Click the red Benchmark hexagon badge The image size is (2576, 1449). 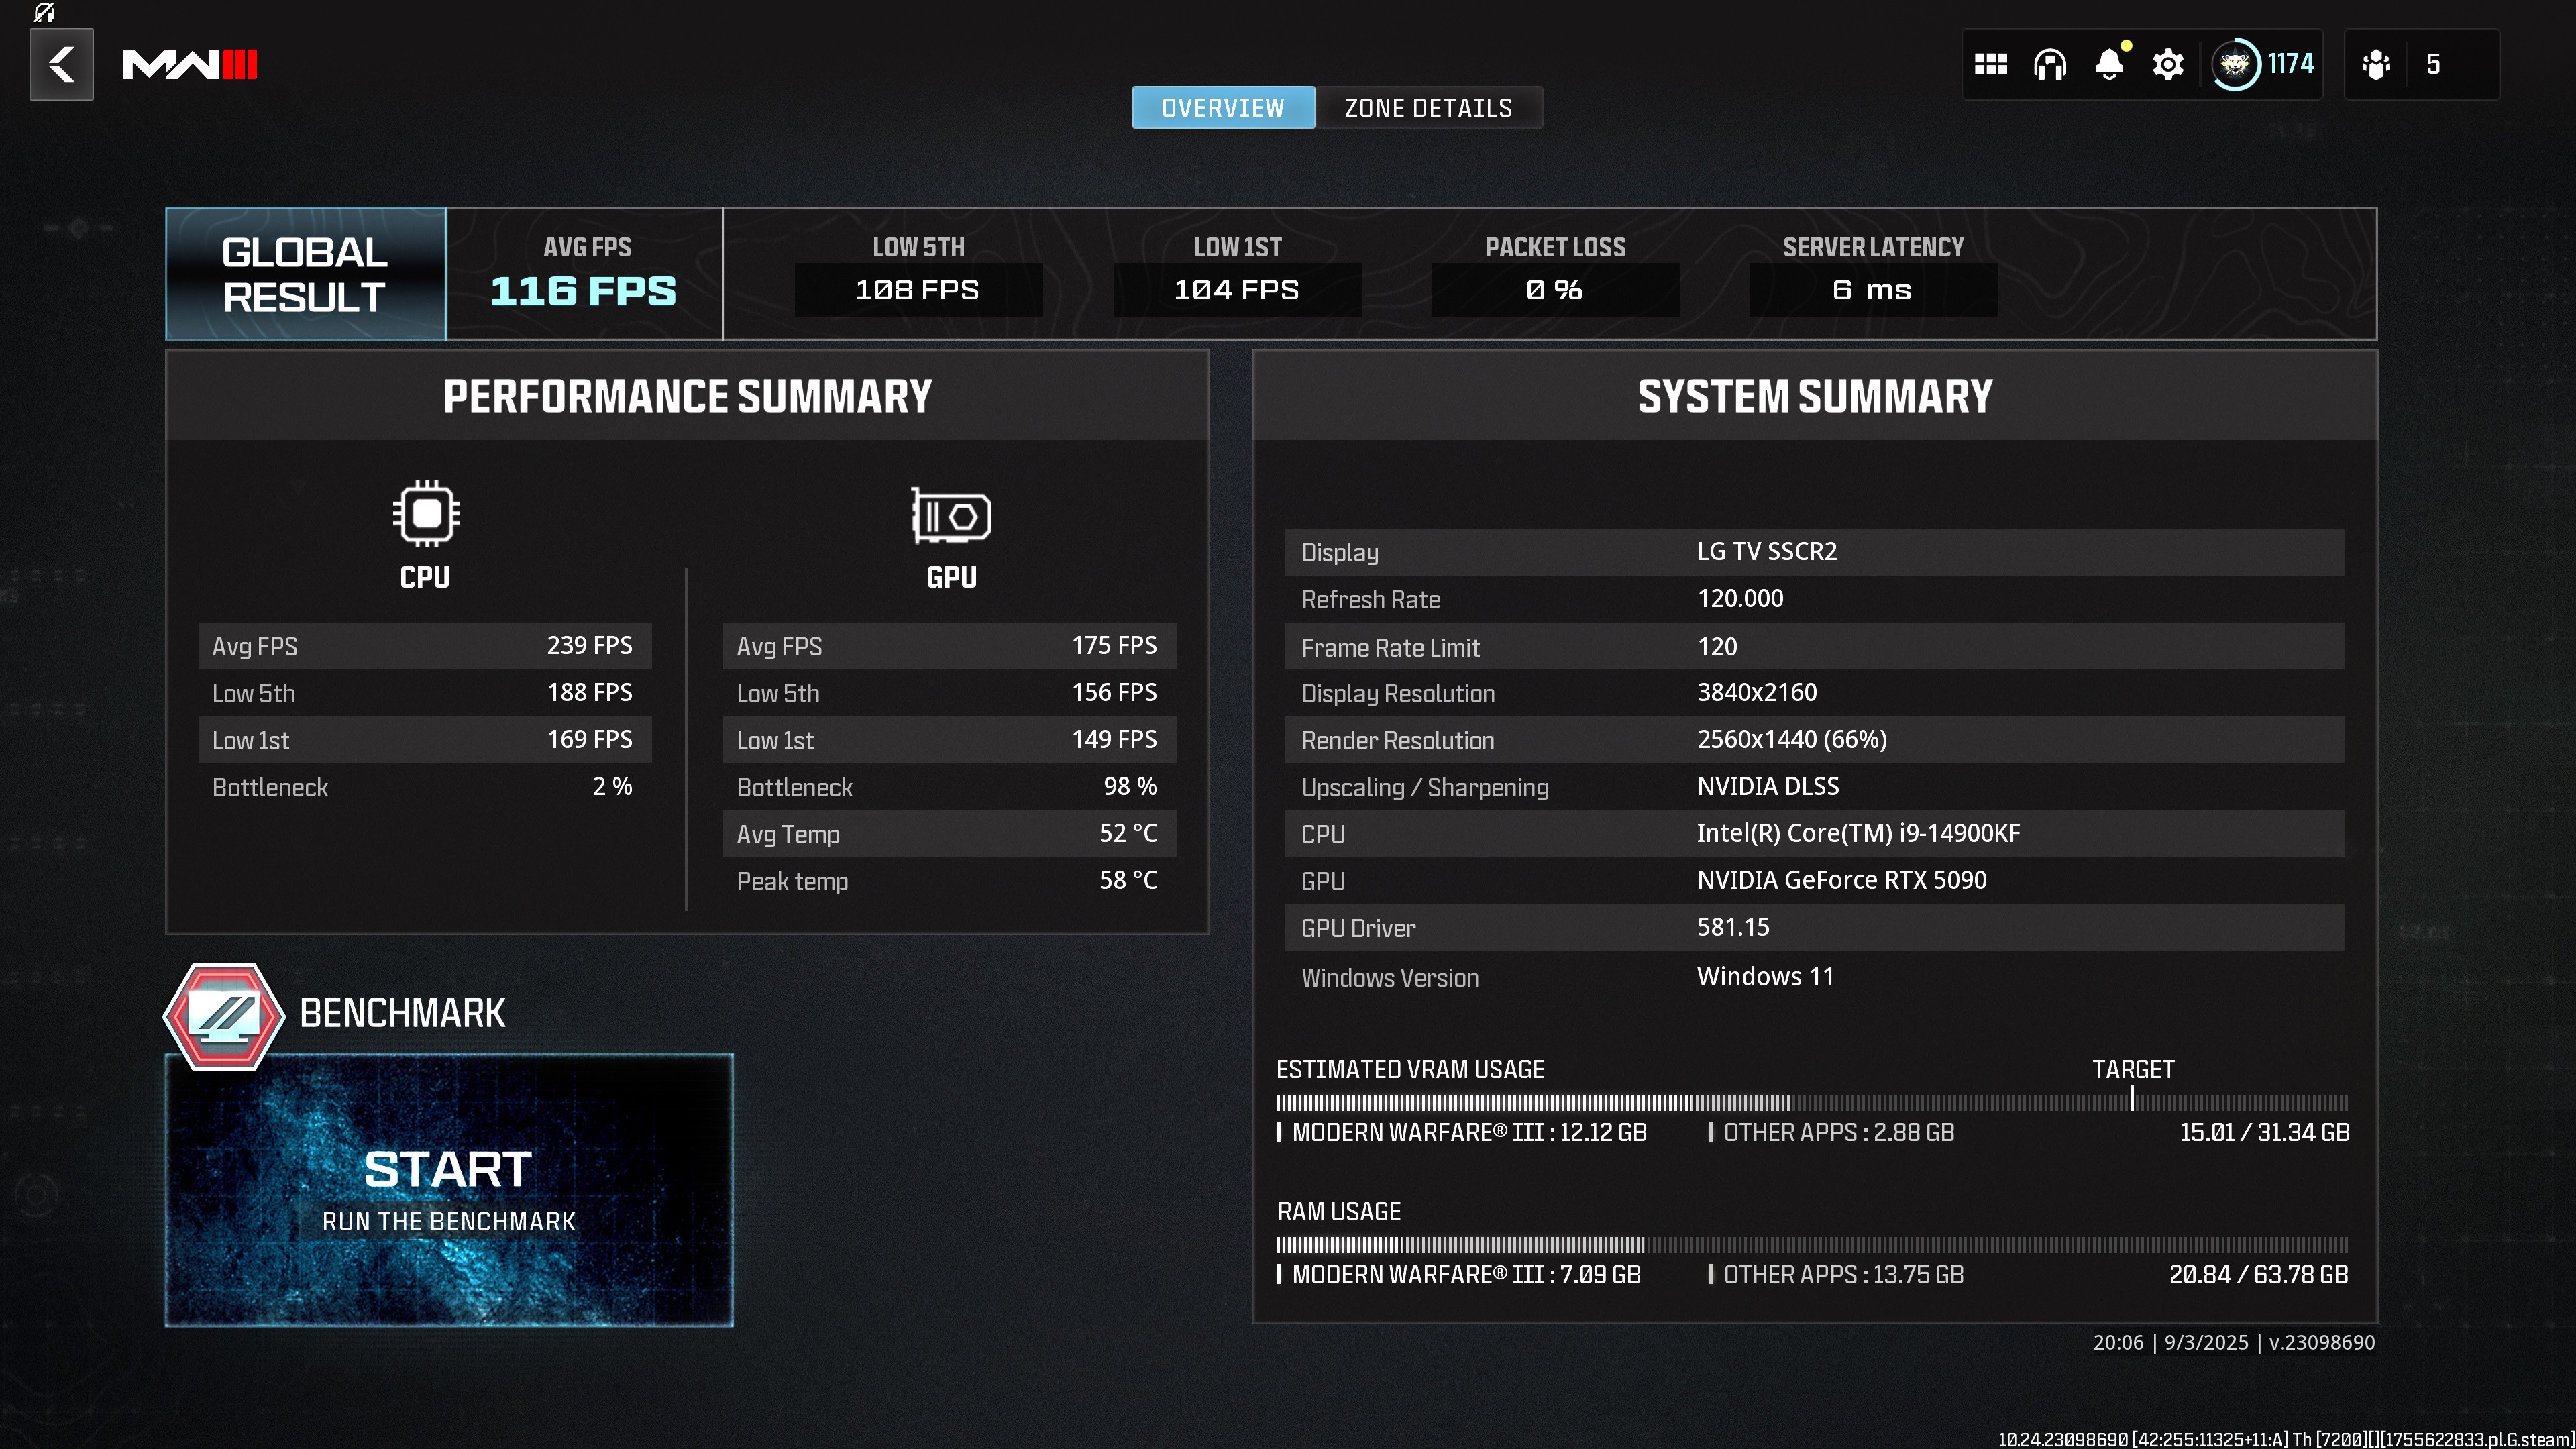pos(224,1016)
